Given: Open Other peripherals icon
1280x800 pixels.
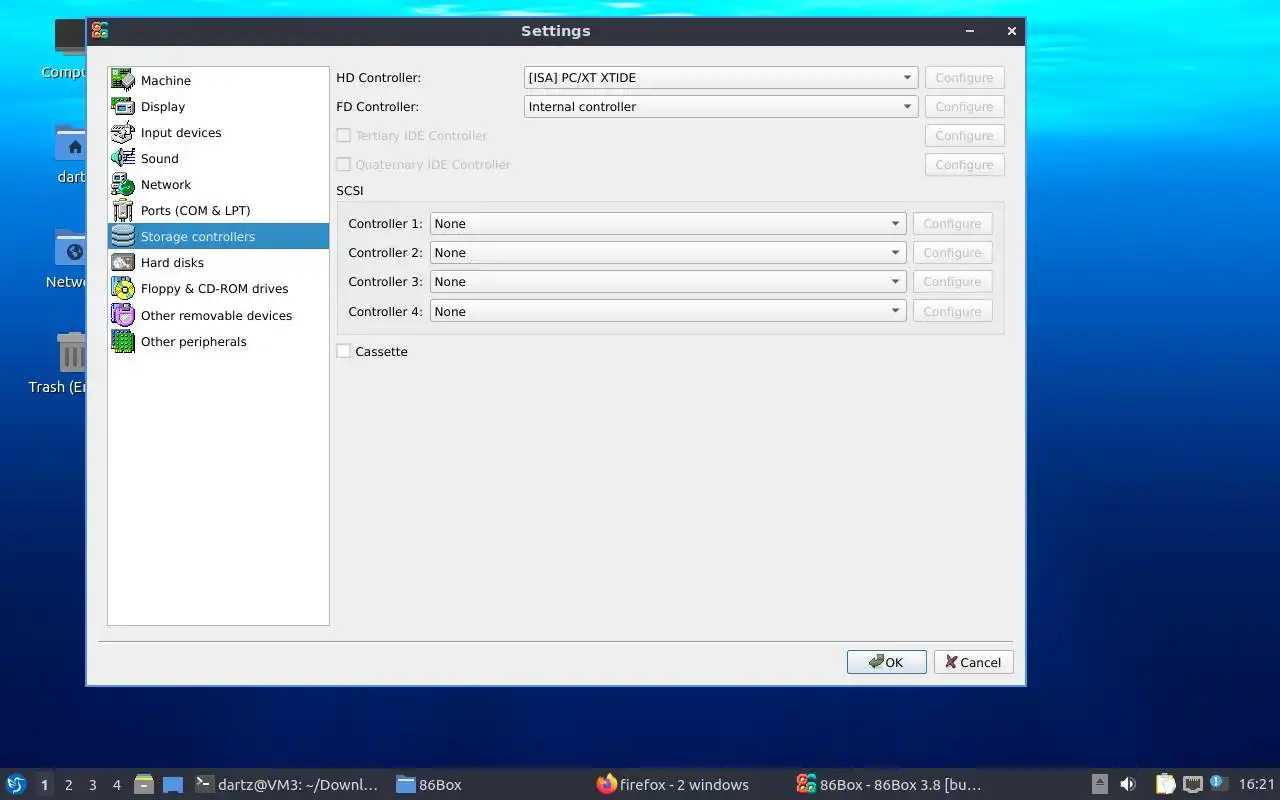Looking at the screenshot, I should [123, 341].
